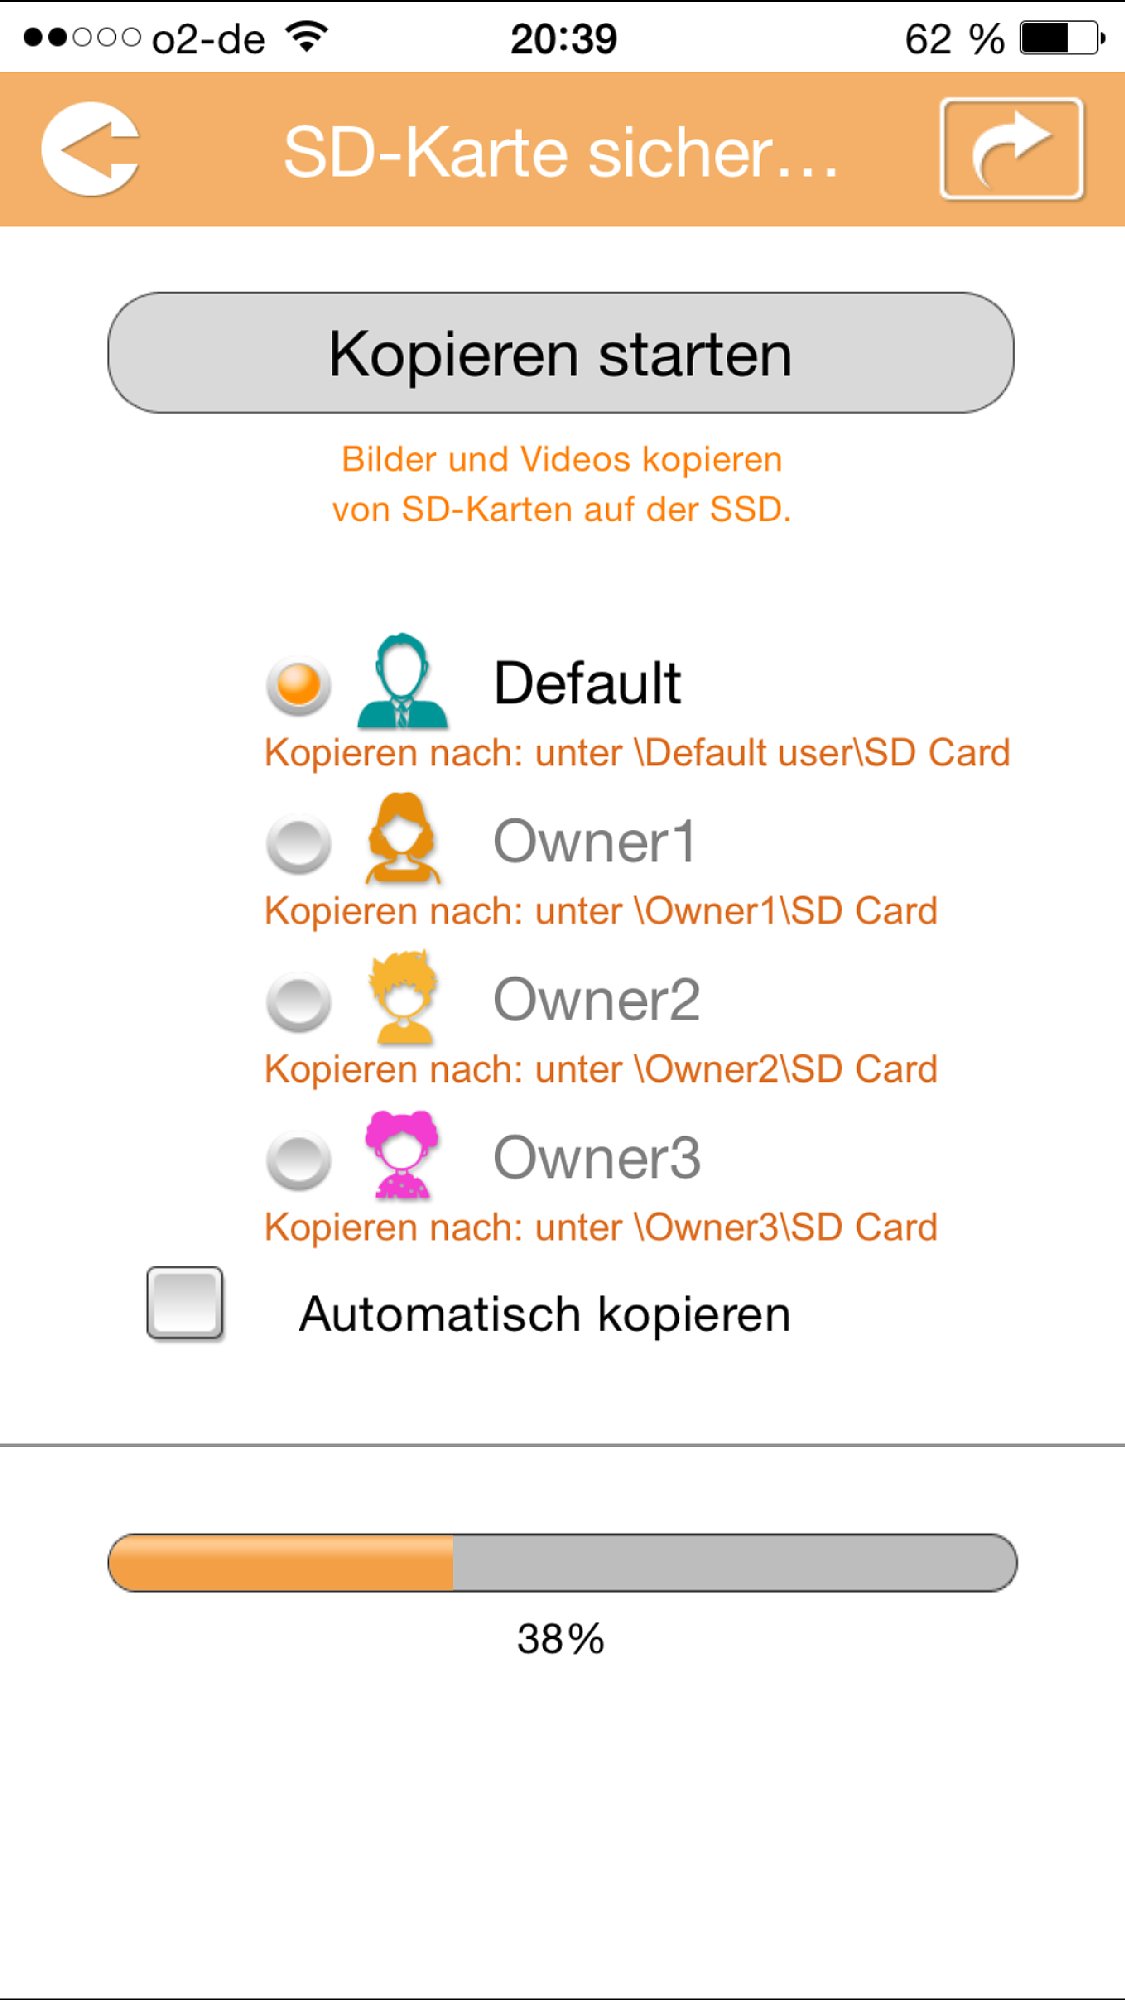The image size is (1125, 2000).
Task: Click the SD-Karte sicher... title
Action: tap(561, 153)
